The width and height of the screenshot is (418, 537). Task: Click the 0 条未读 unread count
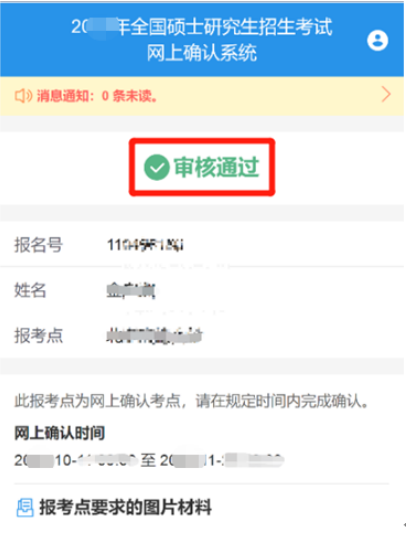pos(130,96)
